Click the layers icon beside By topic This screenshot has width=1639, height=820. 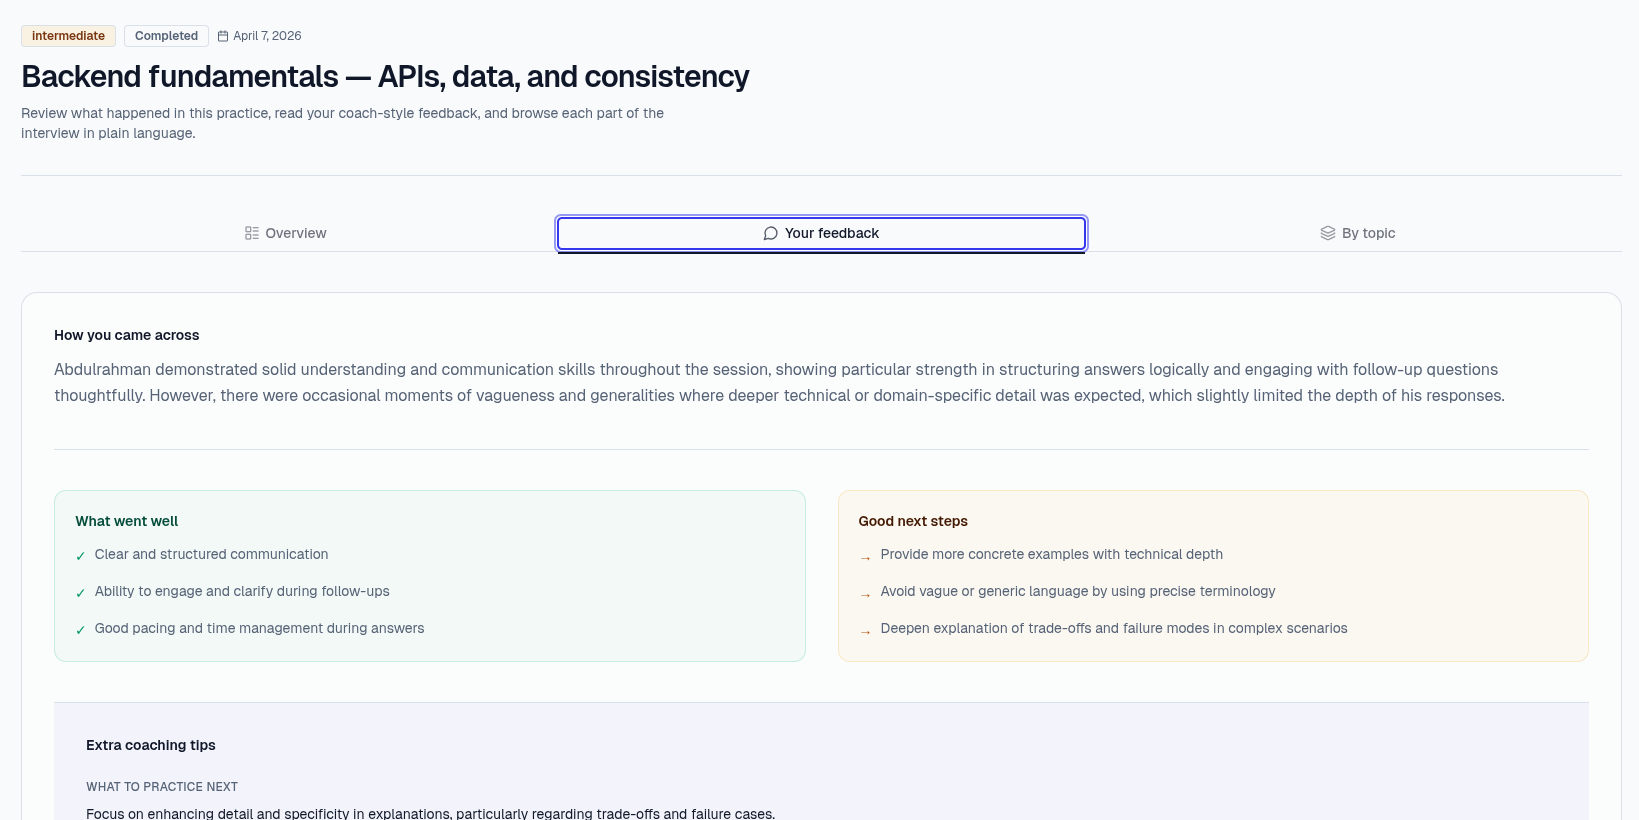tap(1328, 233)
